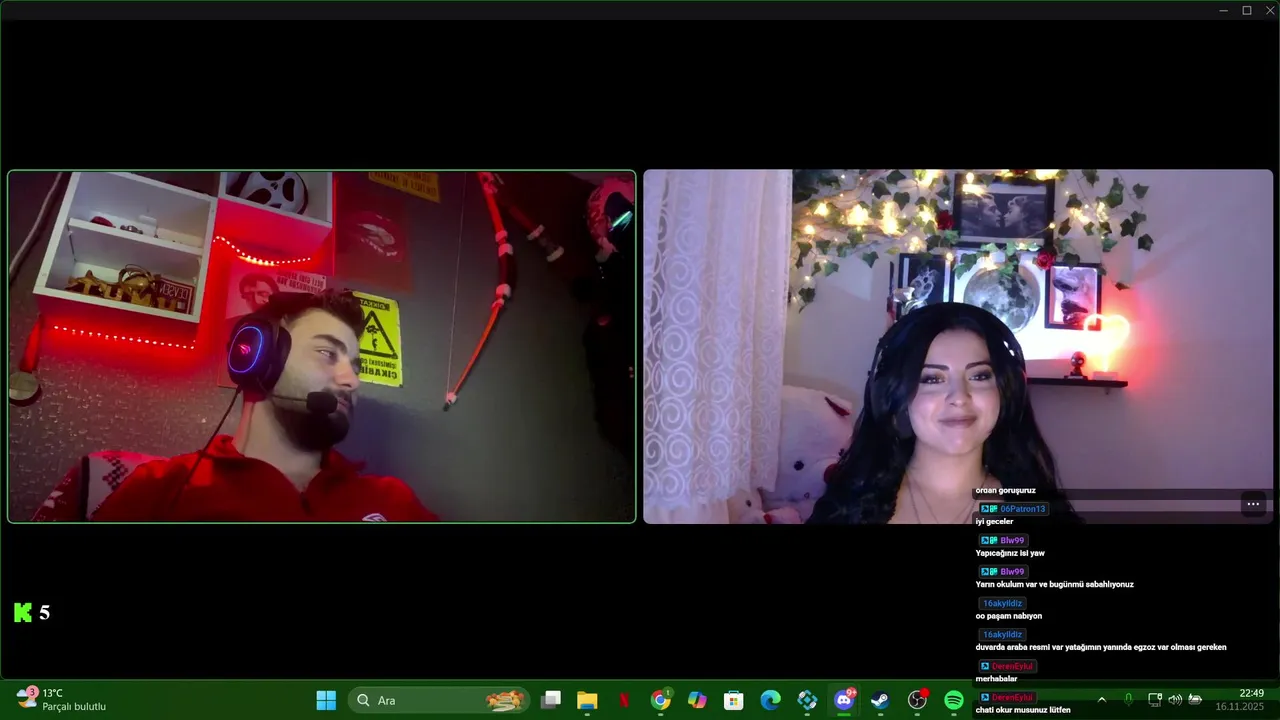Image resolution: width=1280 pixels, height=720 pixels.
Task: Open Microsoft Store from the taskbar
Action: pyautogui.click(x=734, y=700)
